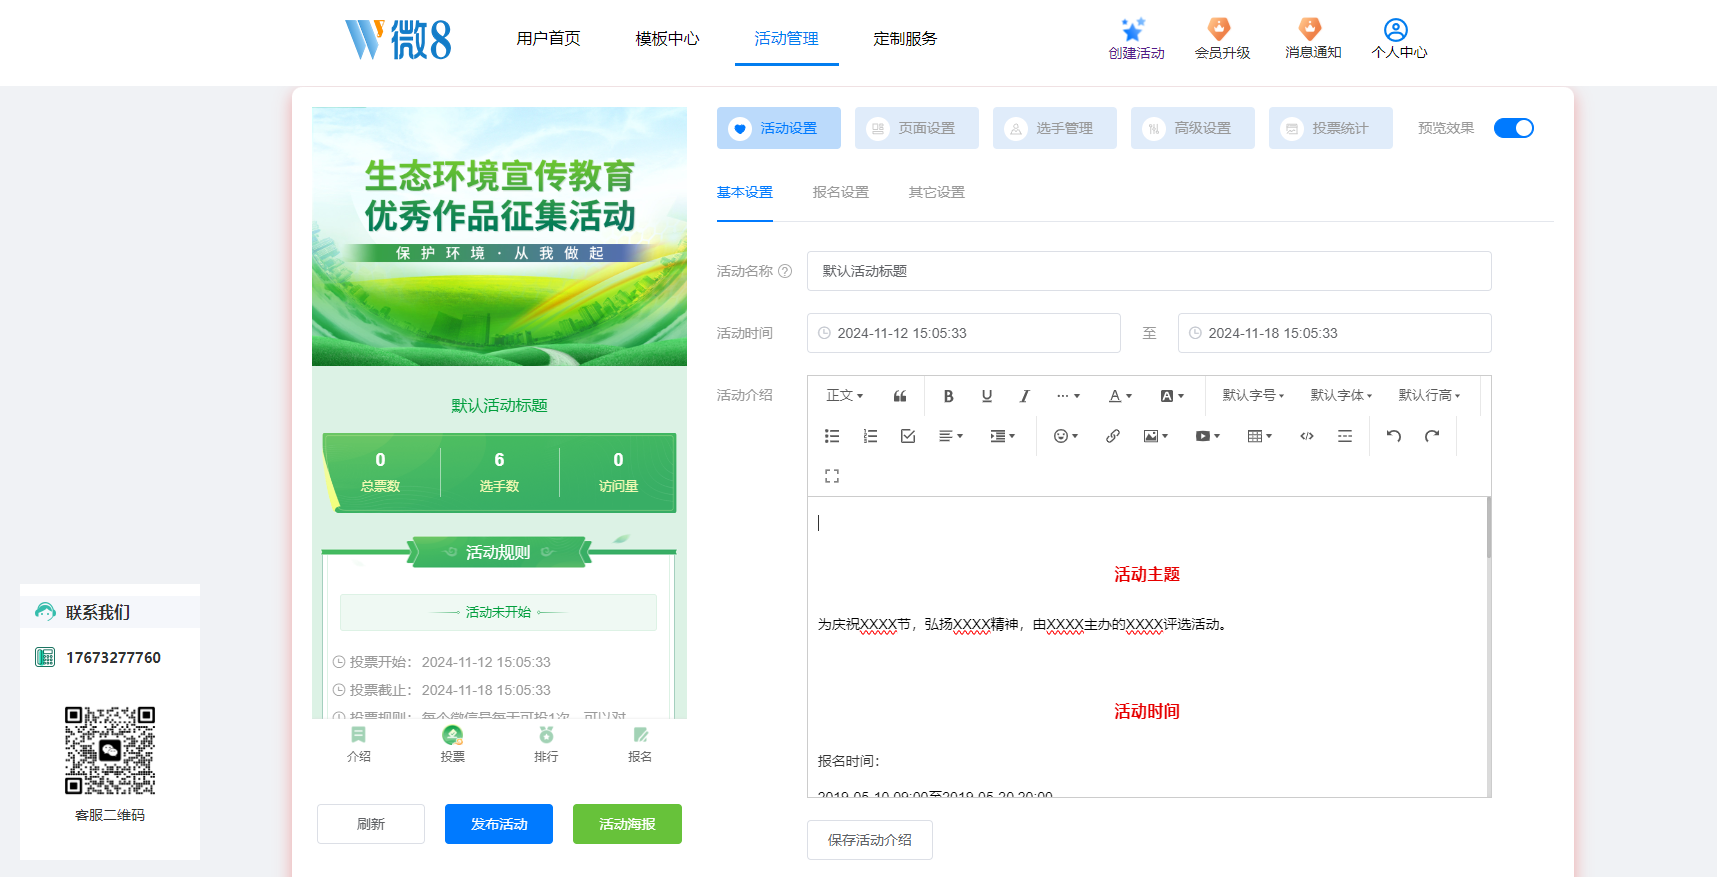Screen dimensions: 1717x877
Task: Undo the last edit
Action: (x=1394, y=436)
